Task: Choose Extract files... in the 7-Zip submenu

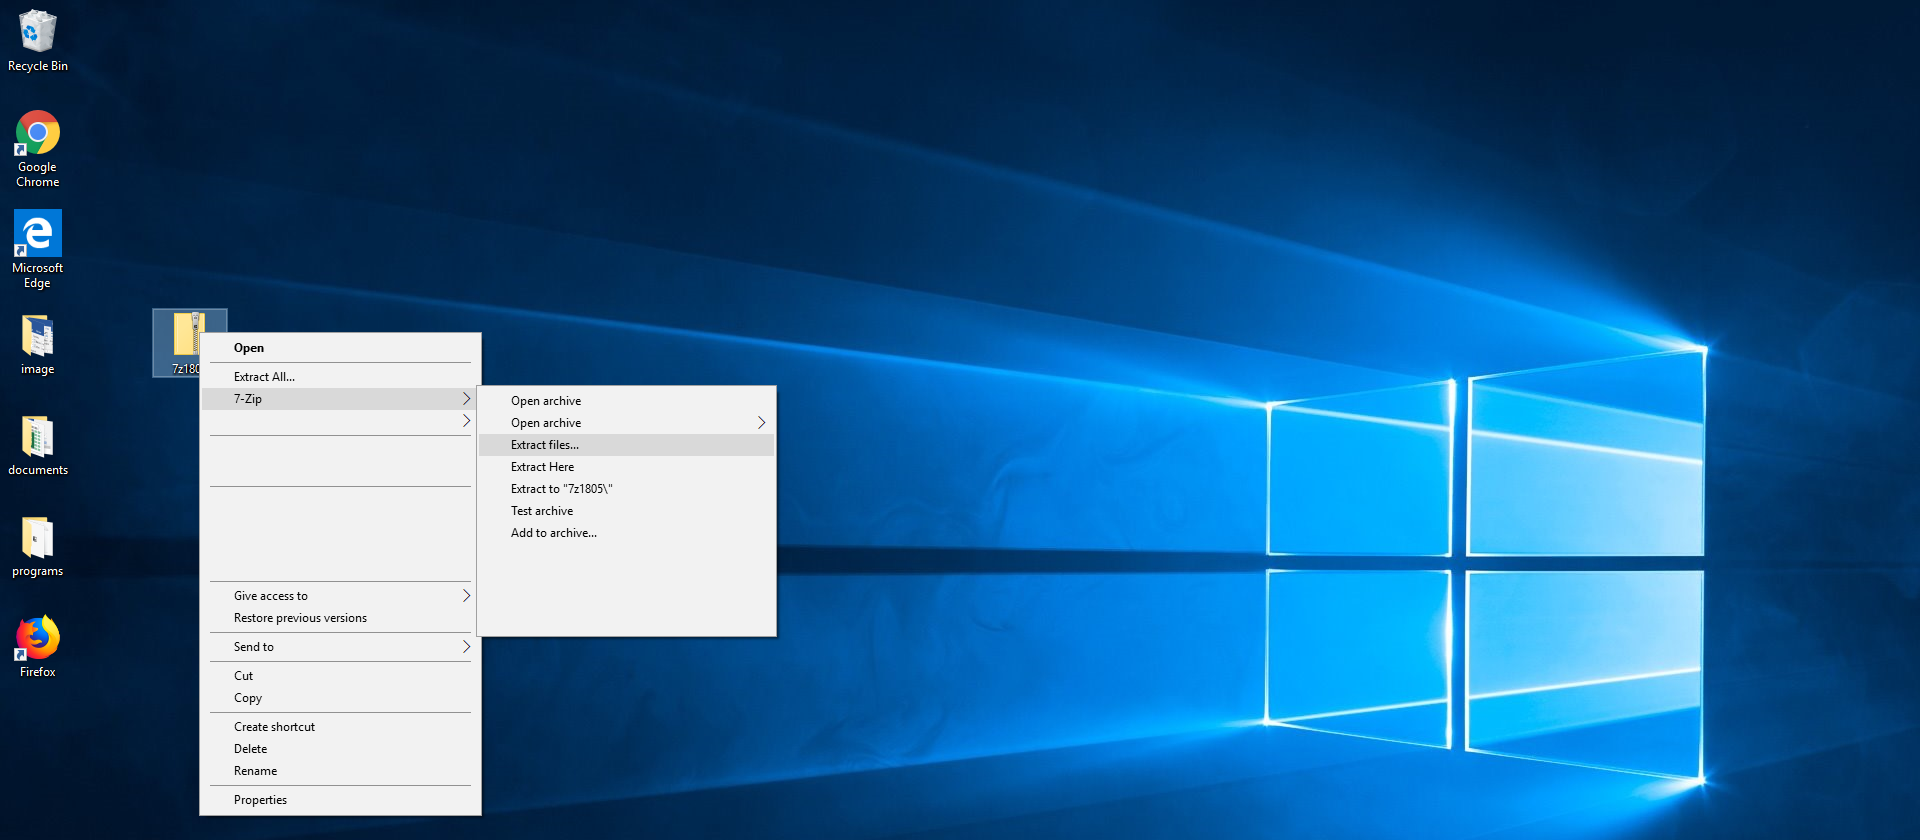Action: click(627, 445)
